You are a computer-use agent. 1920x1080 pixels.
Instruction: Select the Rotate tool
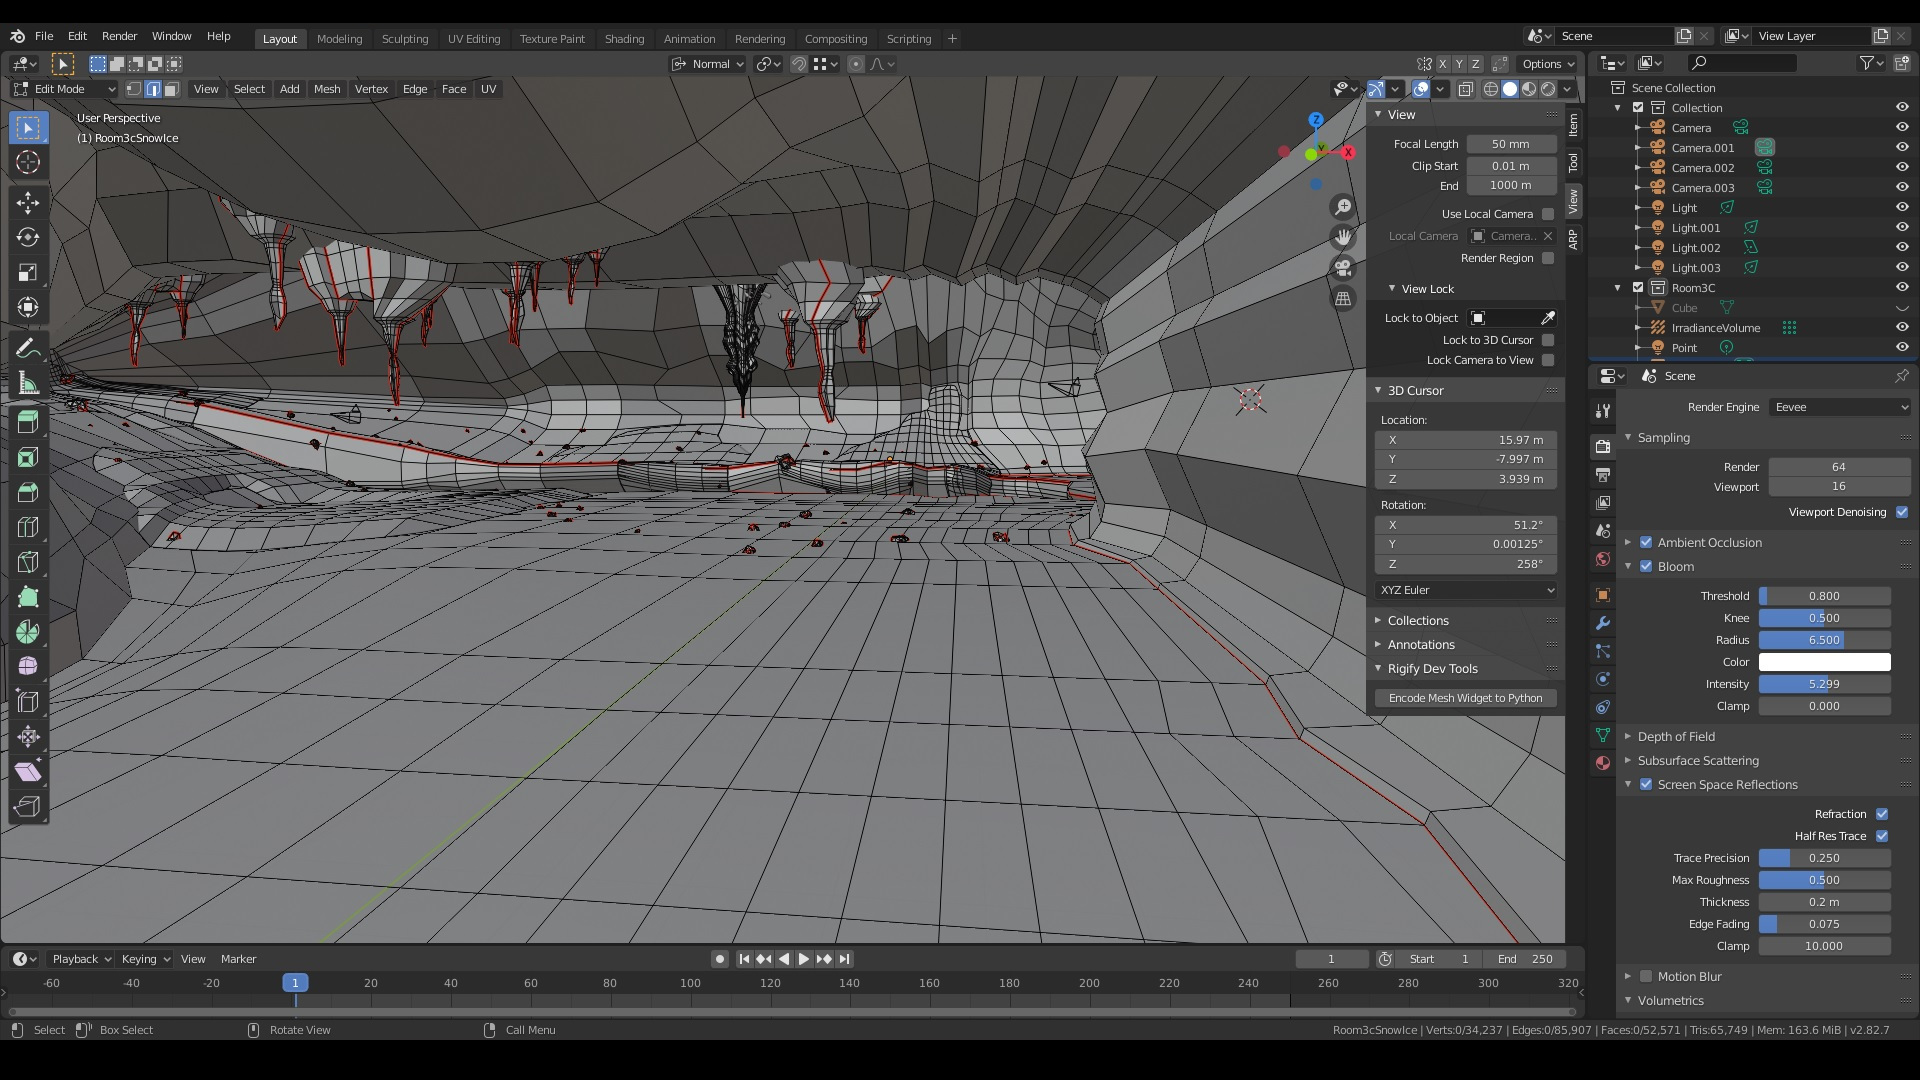(x=28, y=238)
